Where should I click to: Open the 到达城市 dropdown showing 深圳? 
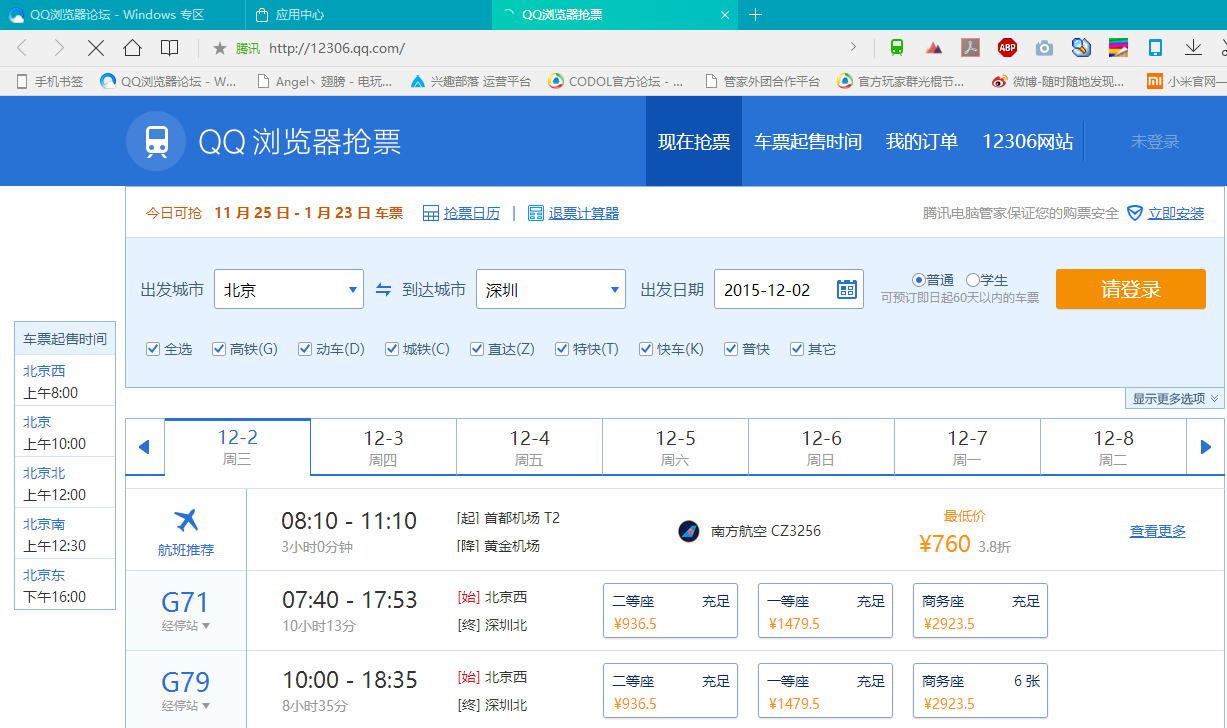point(551,290)
